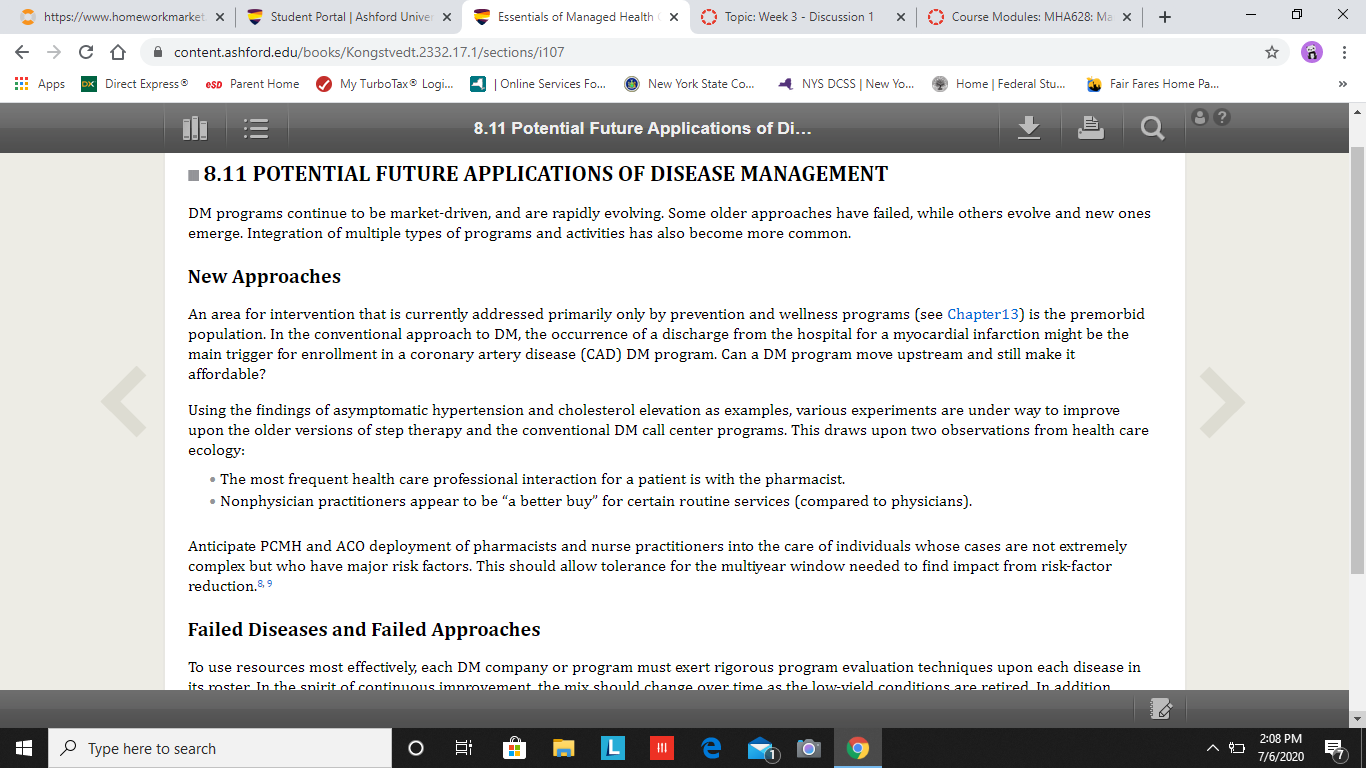Click the download icon in reader toolbar
The height and width of the screenshot is (768, 1366).
click(1029, 127)
